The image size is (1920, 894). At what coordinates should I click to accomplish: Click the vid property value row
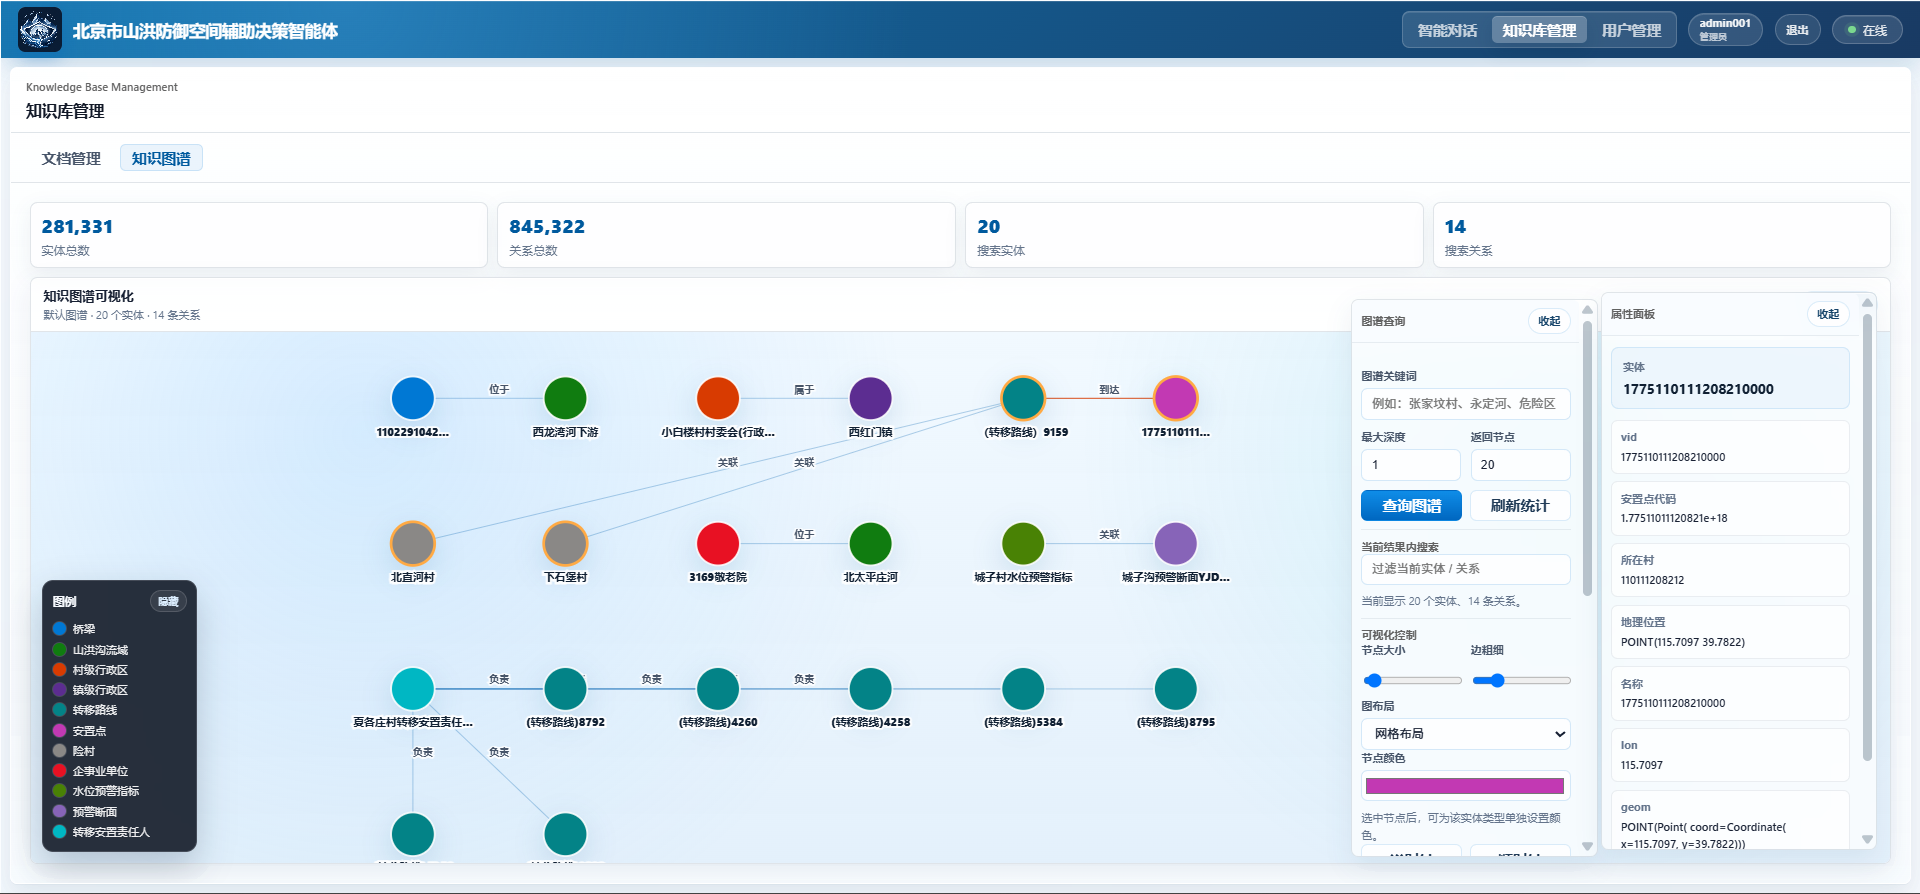point(1730,447)
